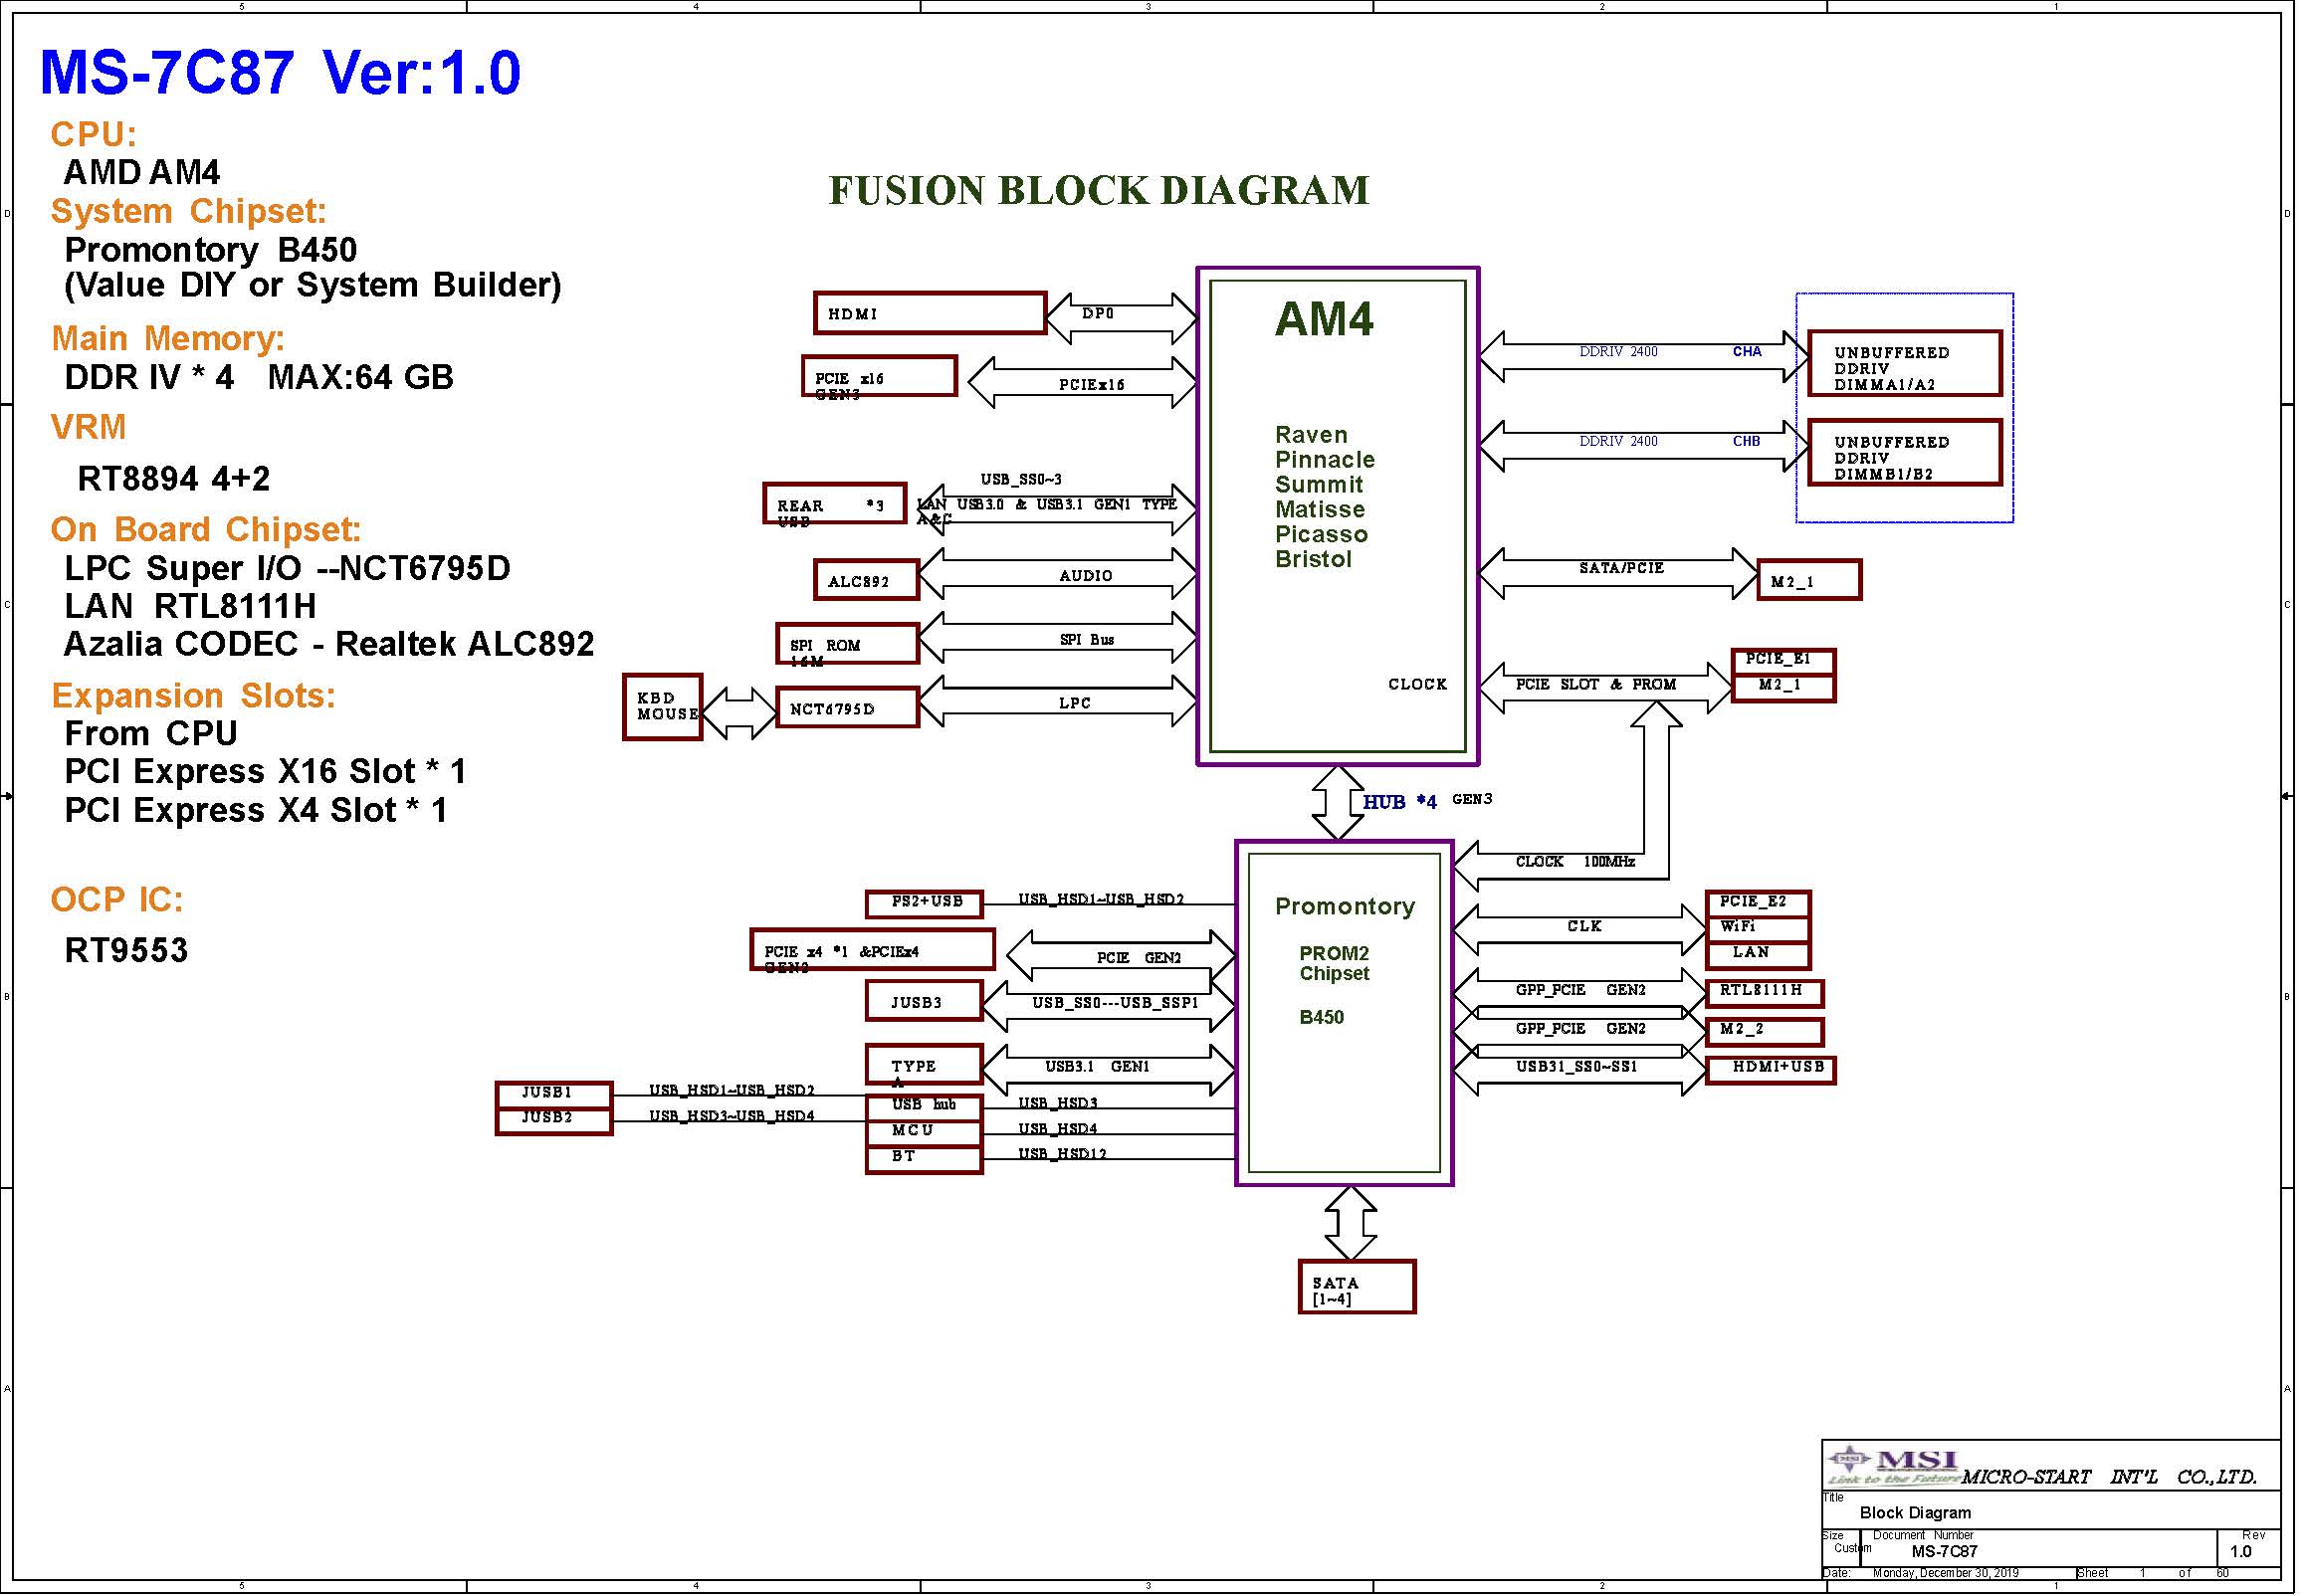Click the "HUB *4" label
This screenshot has width=2306, height=1596.
point(1400,802)
